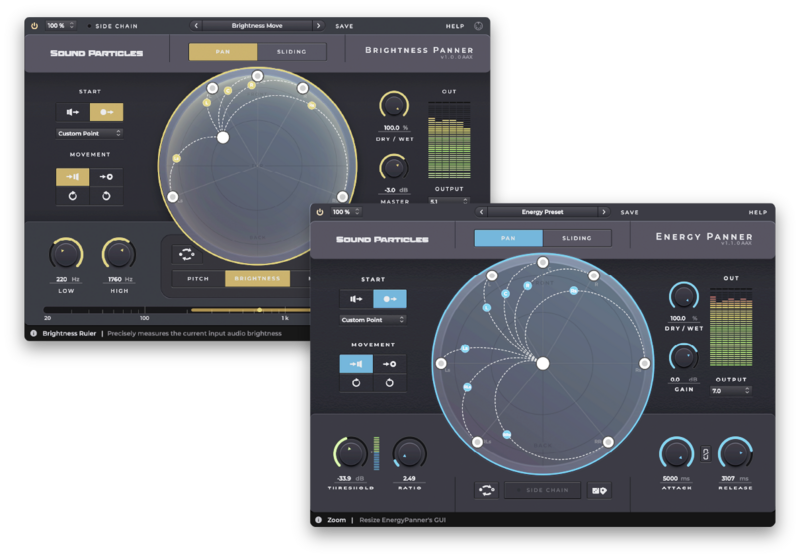Image resolution: width=800 pixels, height=558 pixels.
Task: Click Attack knob at 5000 ms
Action: pyautogui.click(x=677, y=453)
